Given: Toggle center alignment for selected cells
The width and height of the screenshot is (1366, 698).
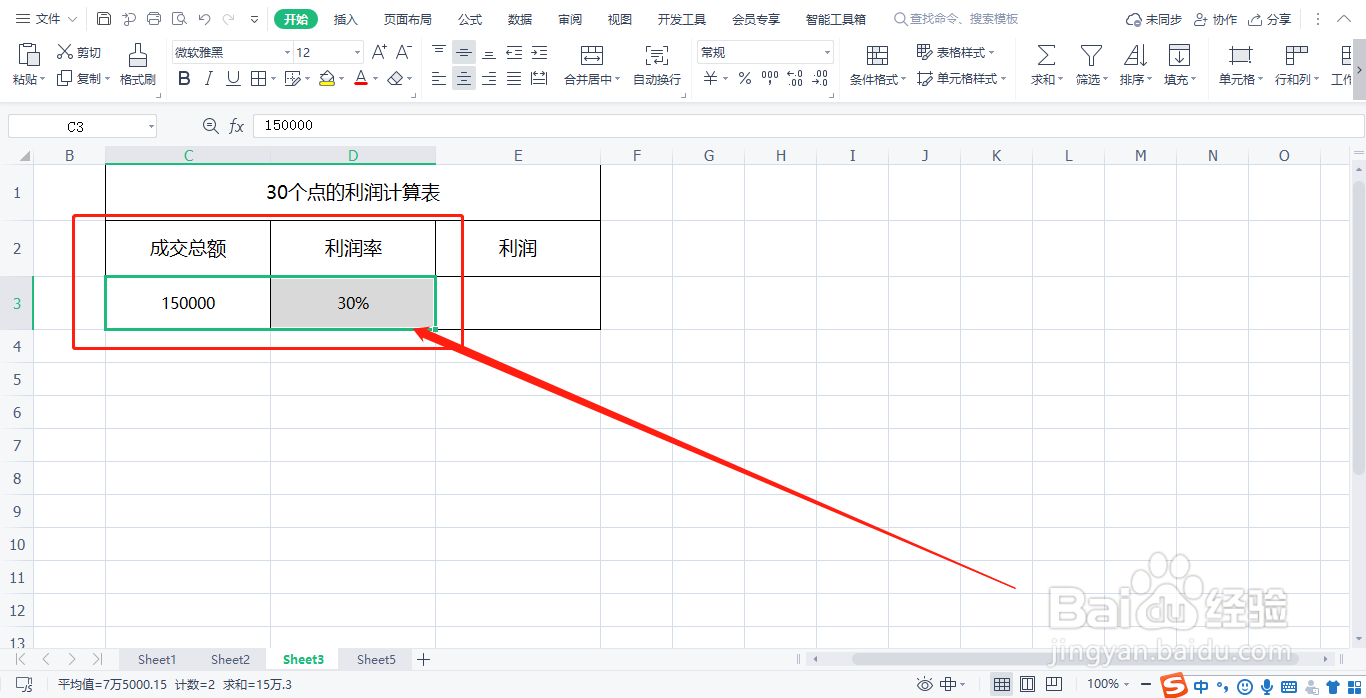Looking at the screenshot, I should pyautogui.click(x=463, y=78).
